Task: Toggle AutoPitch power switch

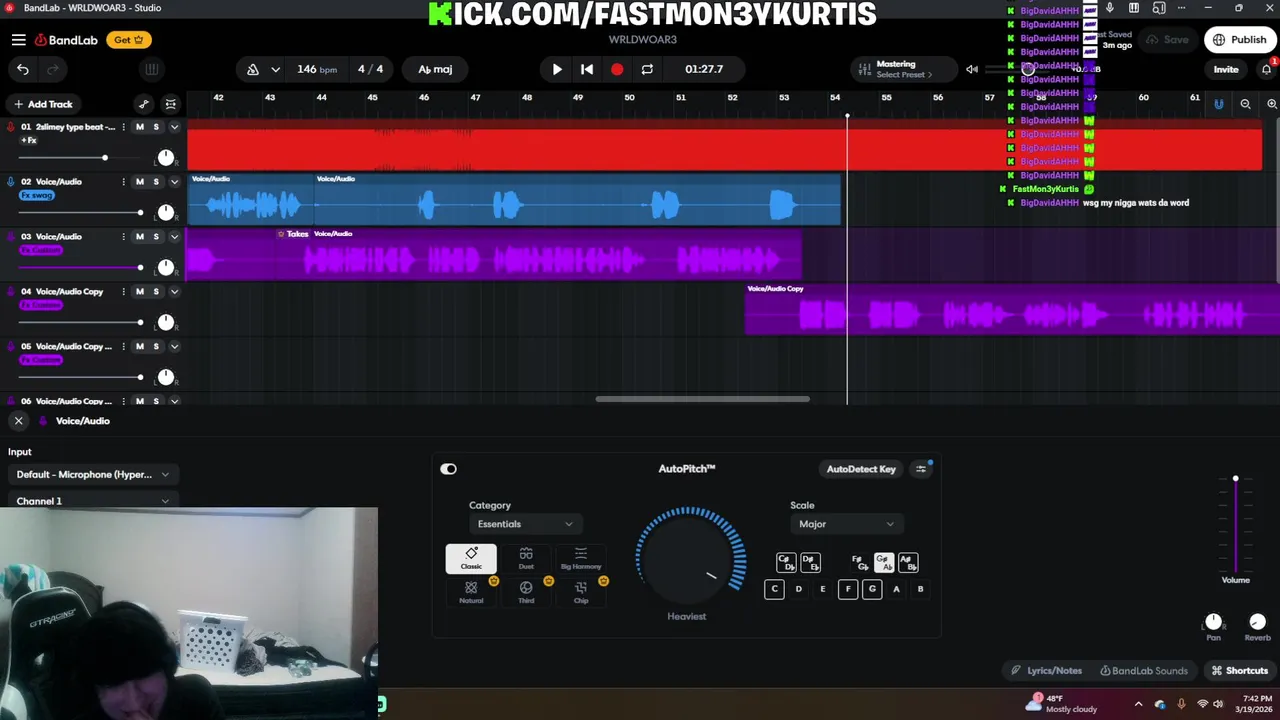Action: [x=448, y=469]
